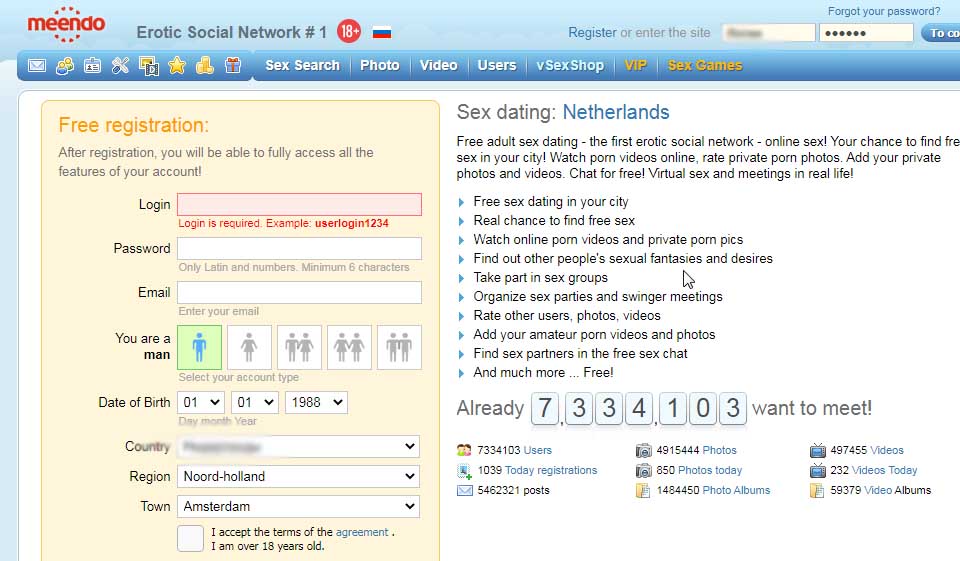Click the Register link at top

pos(592,32)
